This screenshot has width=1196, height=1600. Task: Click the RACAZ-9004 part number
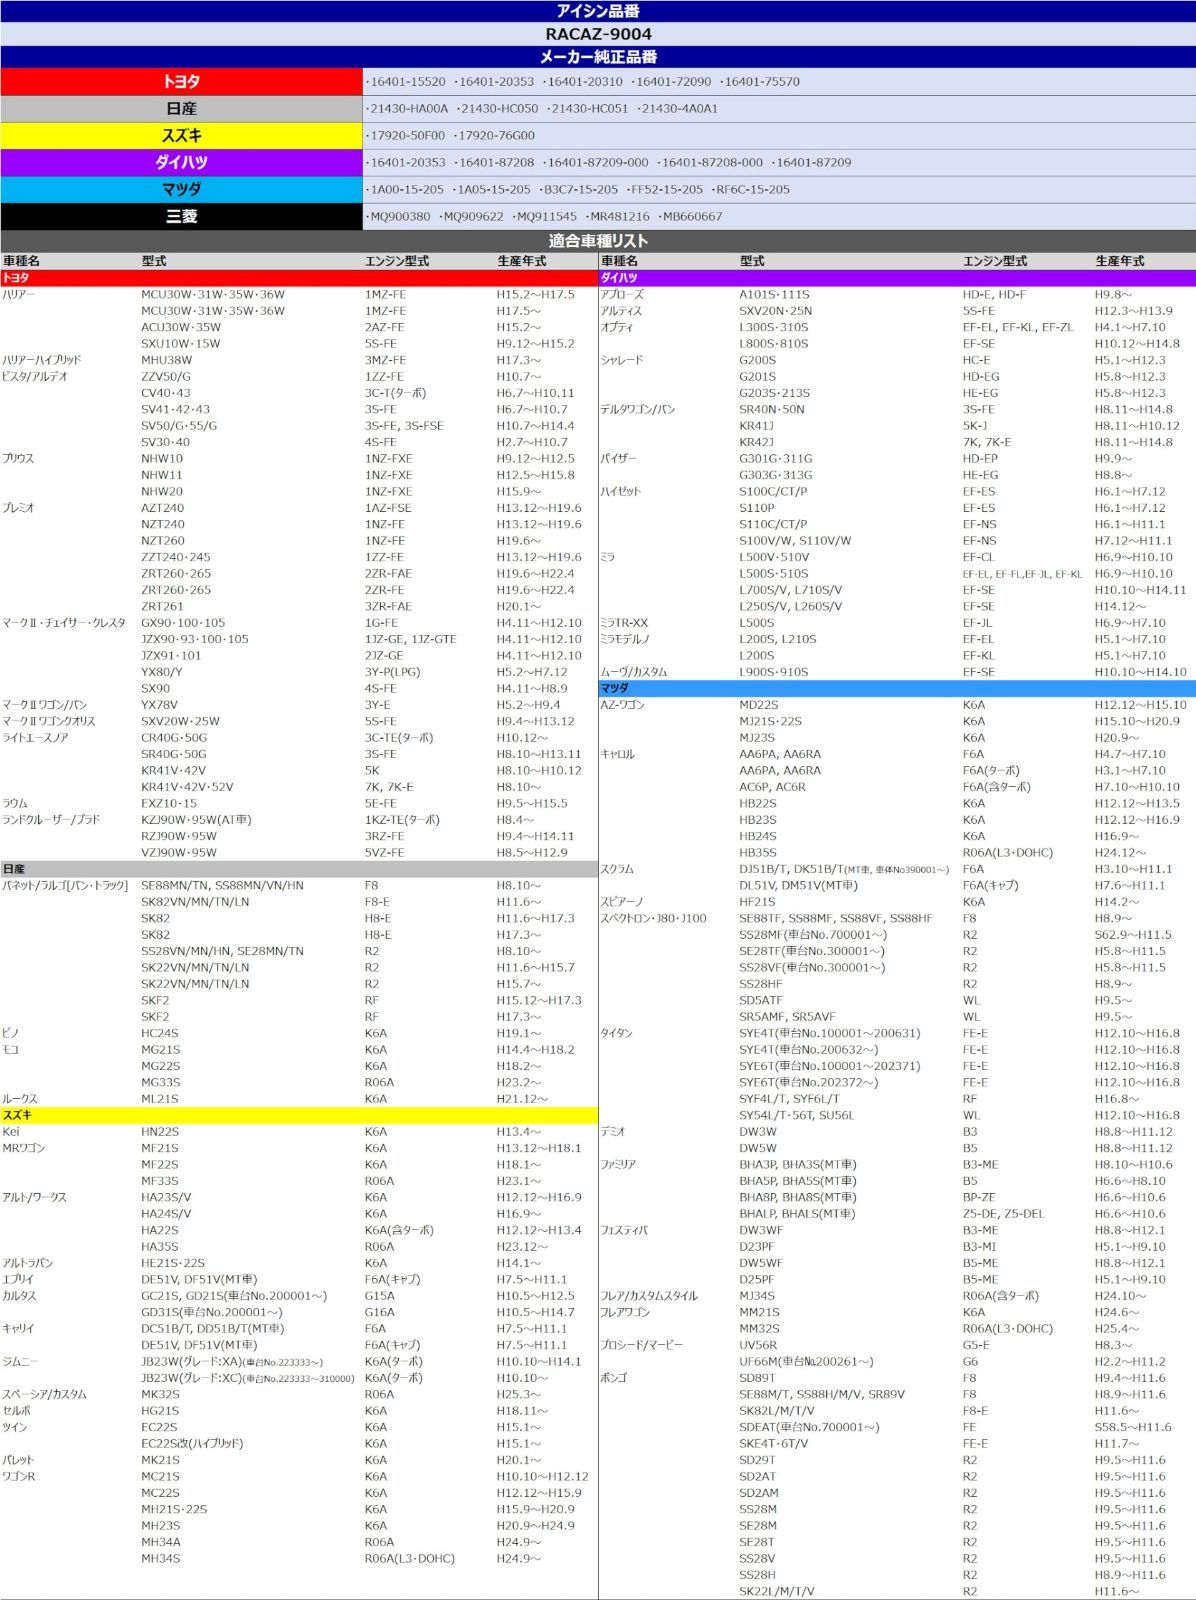(598, 34)
